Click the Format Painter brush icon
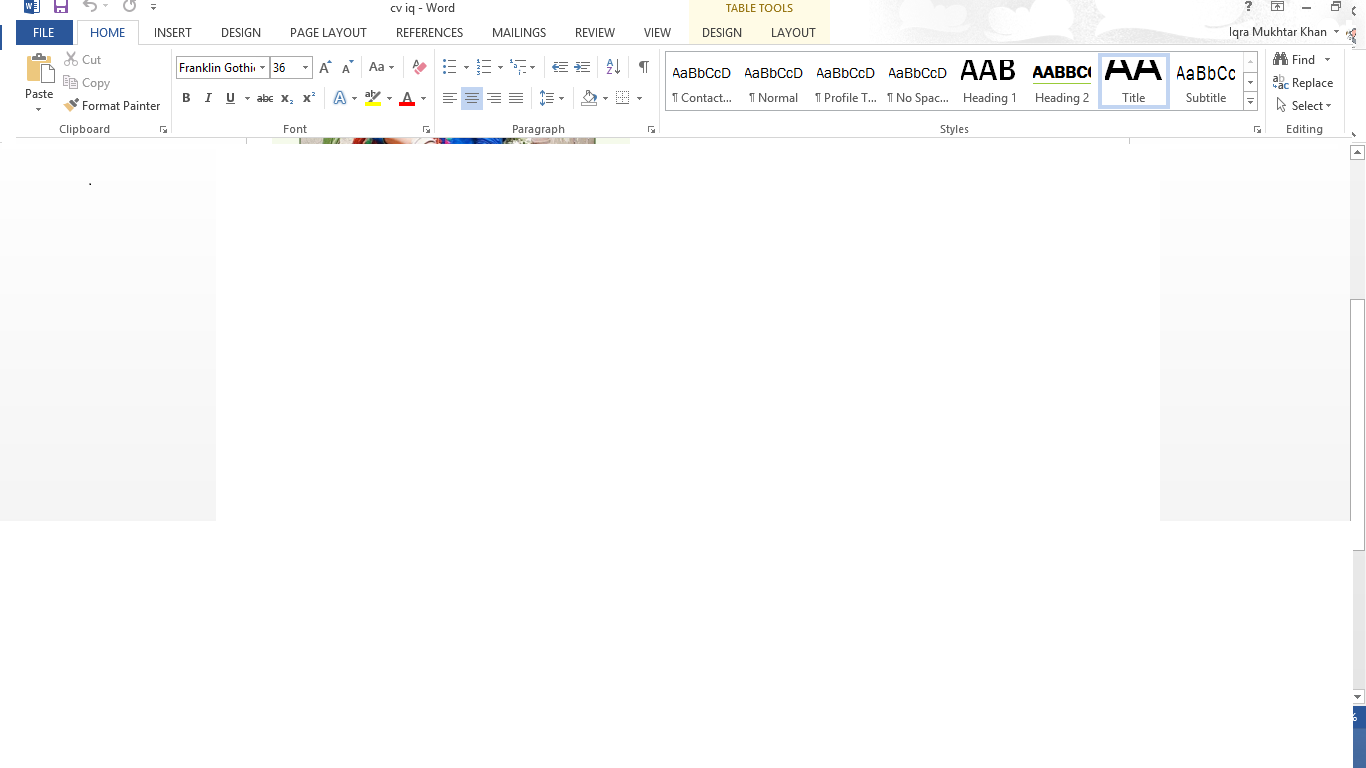Screen dimensions: 1366x768 pyautogui.click(x=71, y=105)
